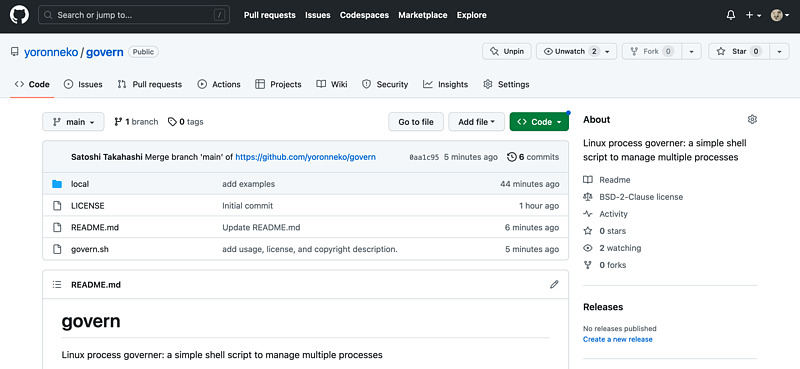Switch to the Issues tab

pyautogui.click(x=83, y=84)
